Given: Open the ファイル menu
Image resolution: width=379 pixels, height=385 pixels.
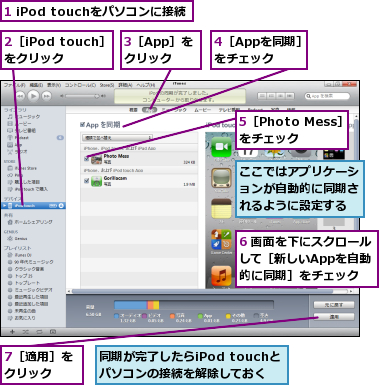Looking at the screenshot, I should point(14,85).
